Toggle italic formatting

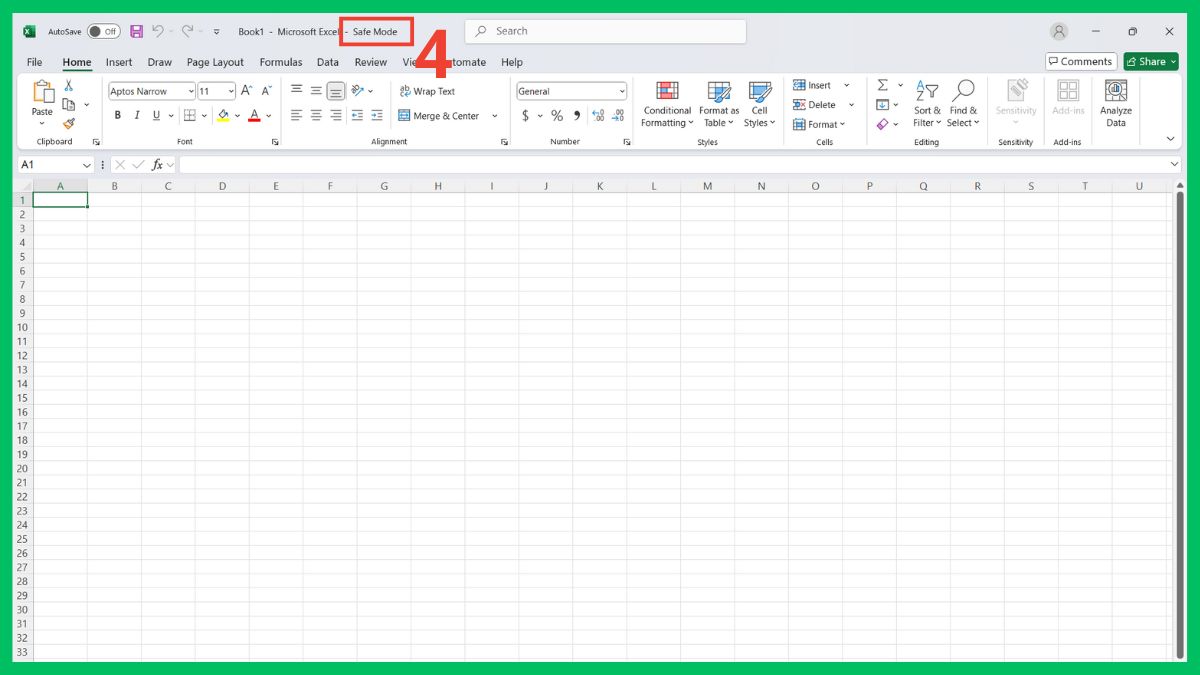(x=136, y=115)
